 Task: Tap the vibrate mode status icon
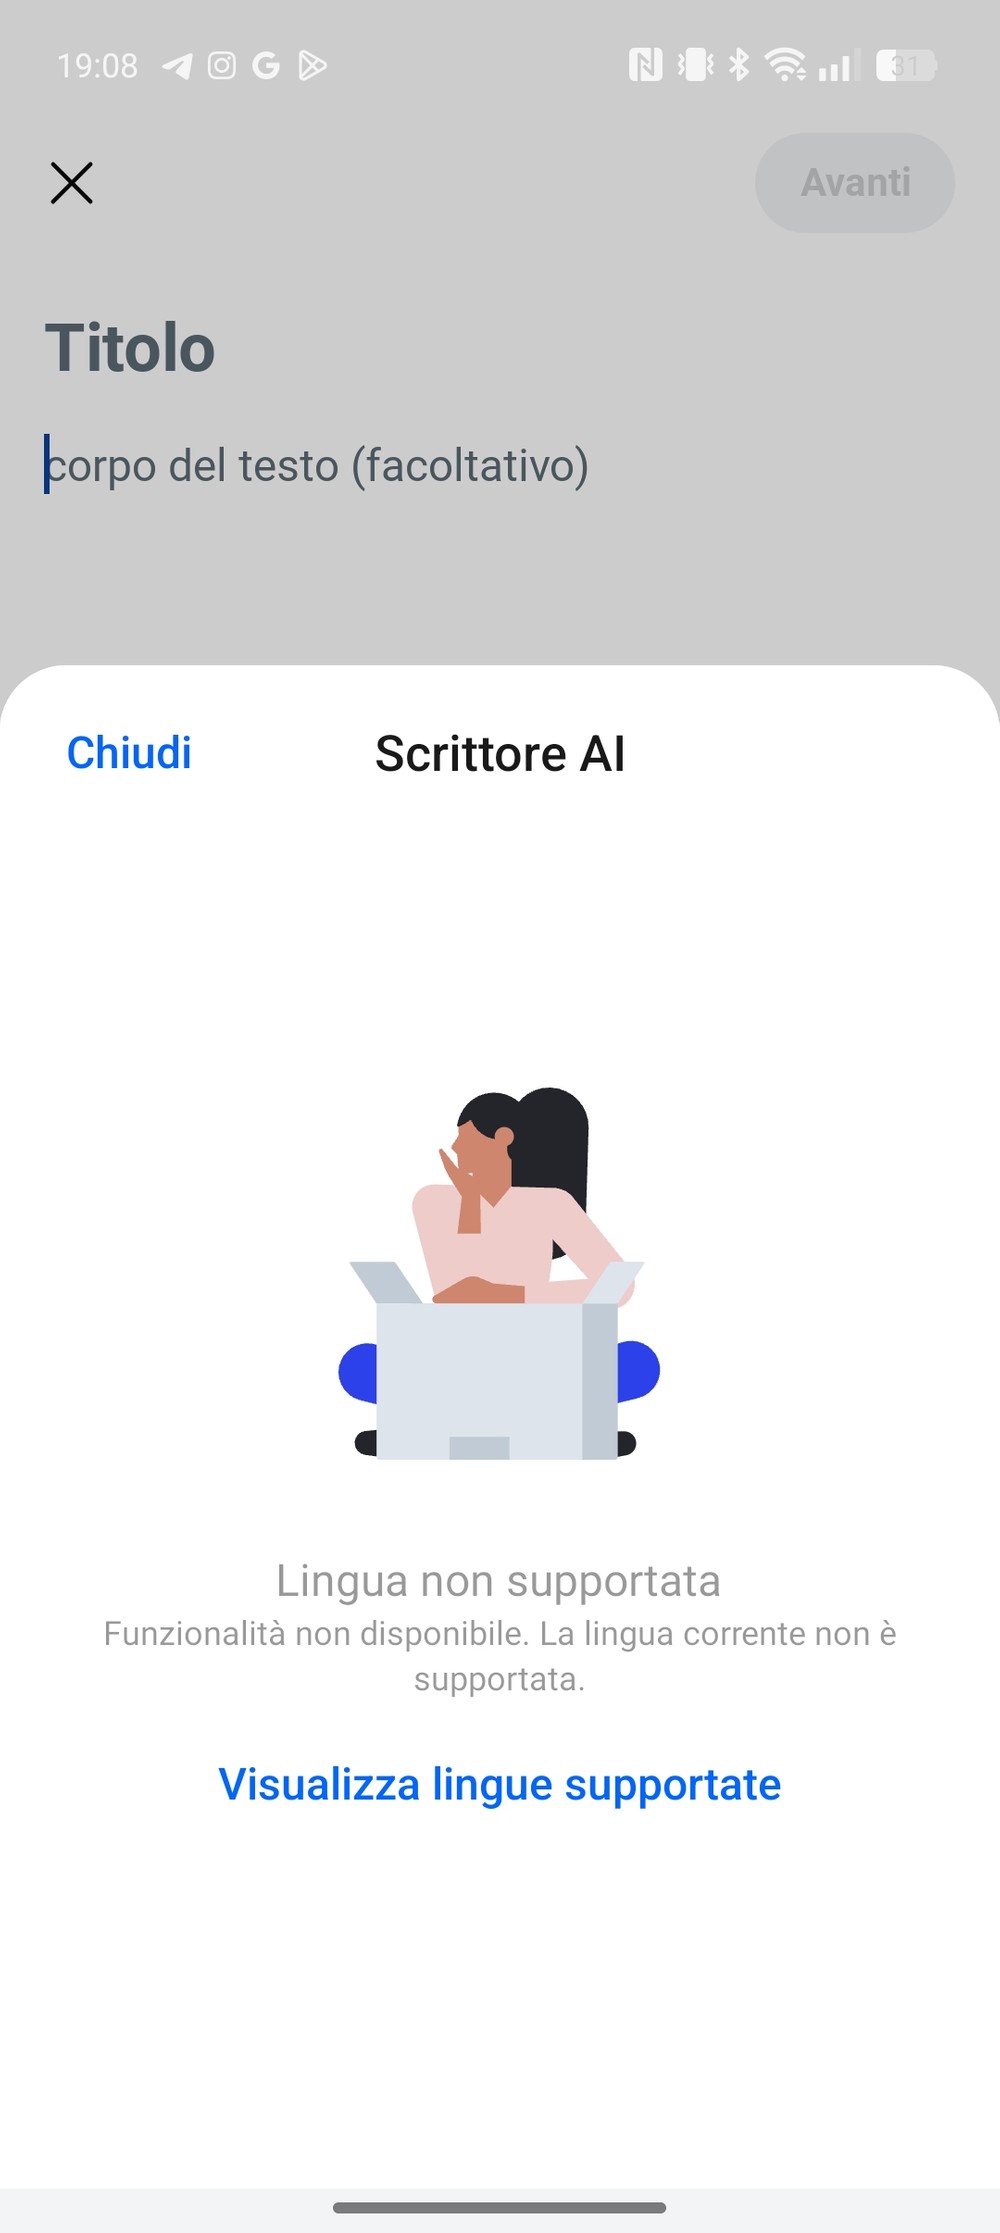point(696,65)
